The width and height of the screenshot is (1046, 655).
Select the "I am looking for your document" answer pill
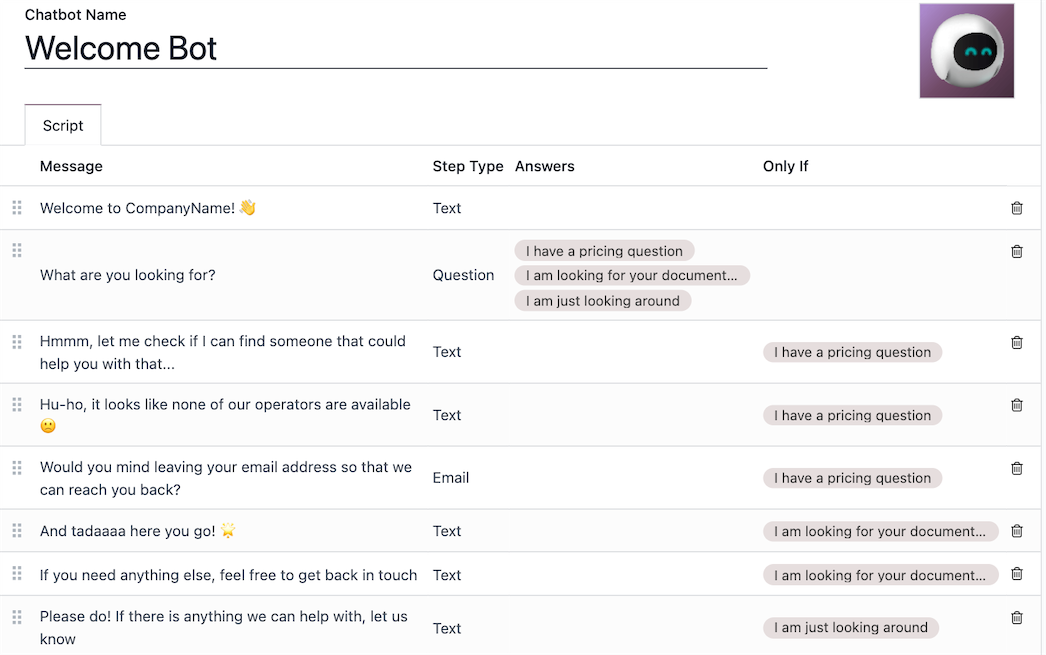[x=632, y=275]
